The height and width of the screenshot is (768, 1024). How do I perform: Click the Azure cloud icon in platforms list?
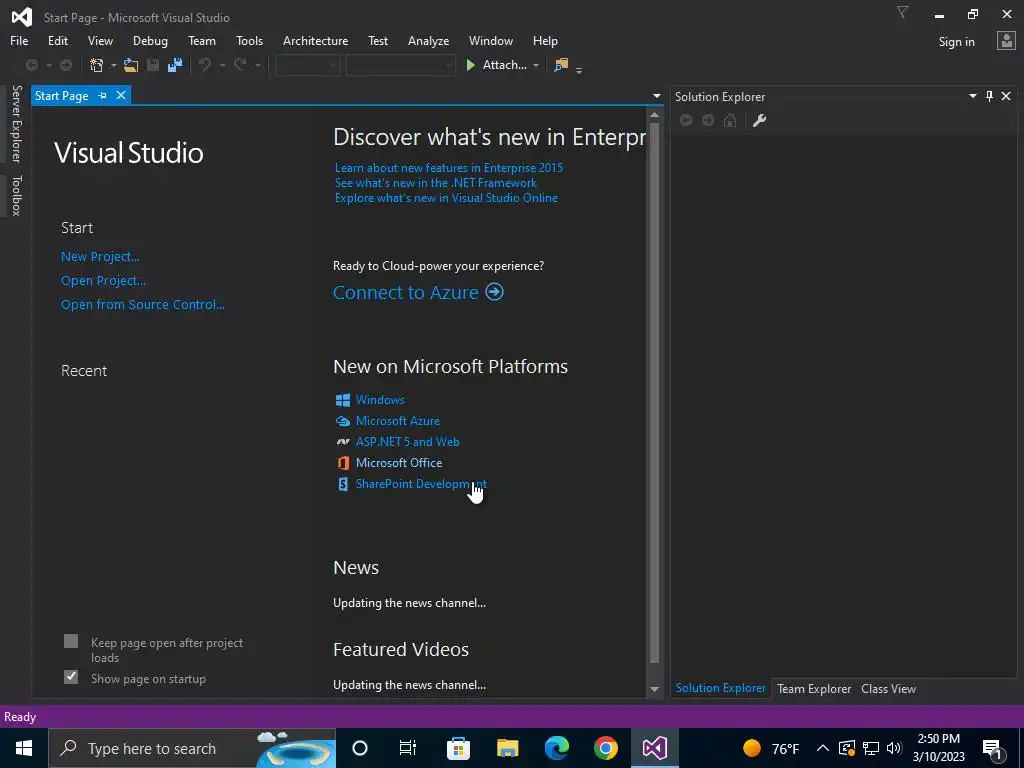343,421
